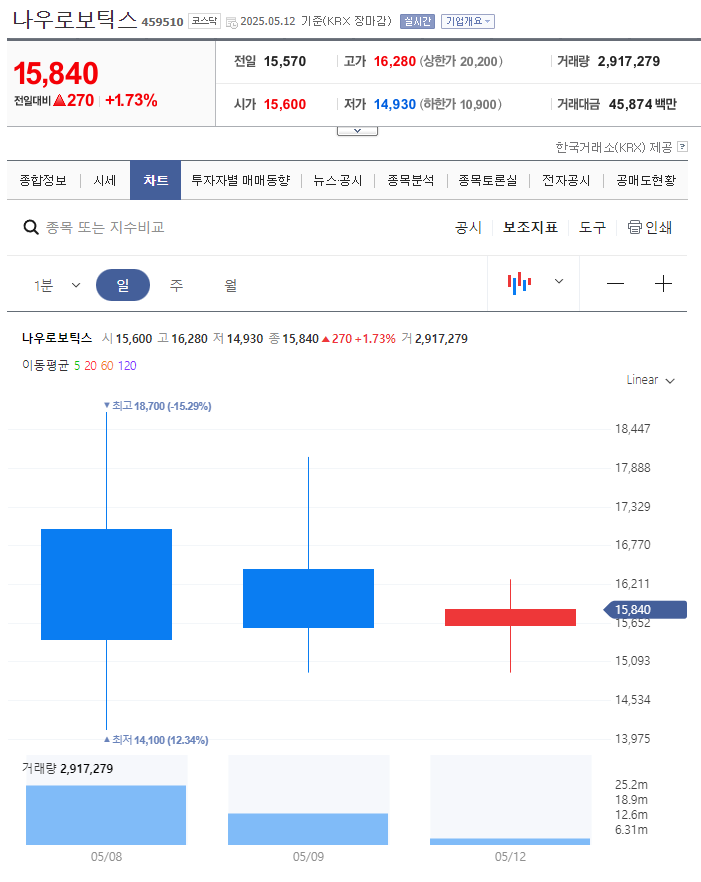
Task: Open the 공매도현황 tab
Action: tap(646, 181)
